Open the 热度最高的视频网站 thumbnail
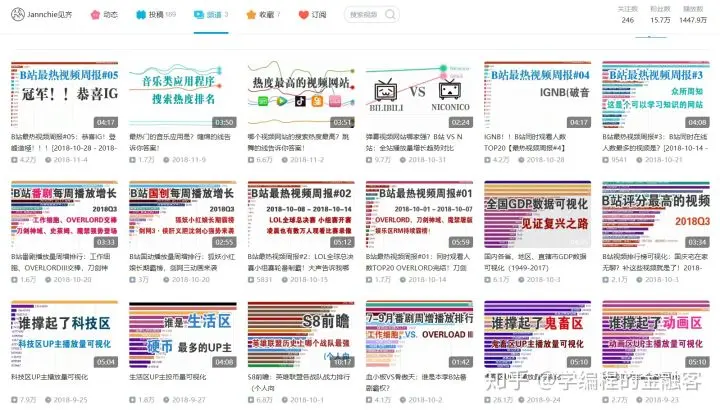This screenshot has height=410, width=720. point(301,95)
